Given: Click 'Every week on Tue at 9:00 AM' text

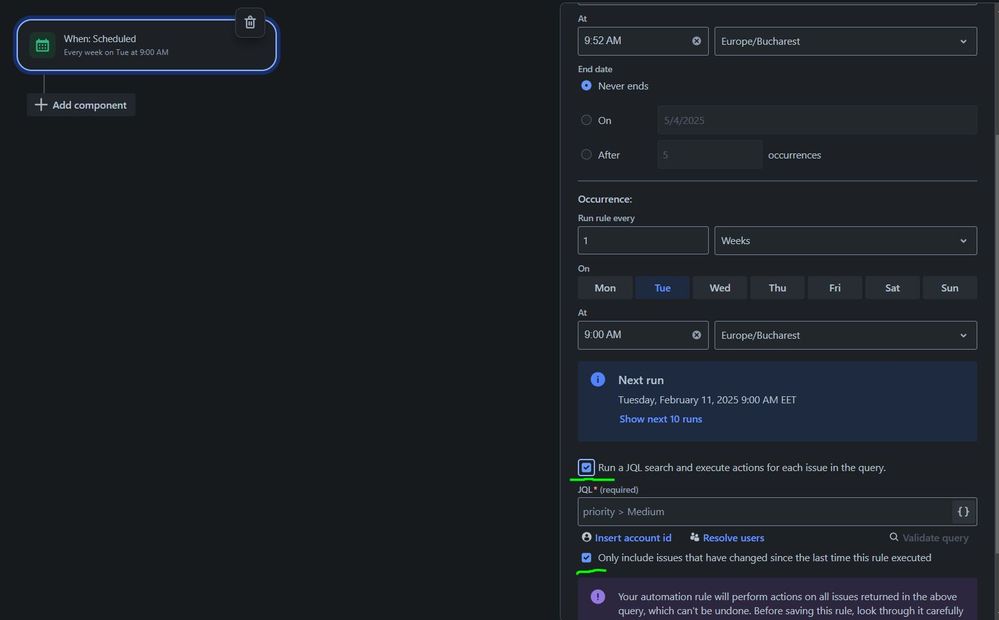Looking at the screenshot, I should pos(116,52).
